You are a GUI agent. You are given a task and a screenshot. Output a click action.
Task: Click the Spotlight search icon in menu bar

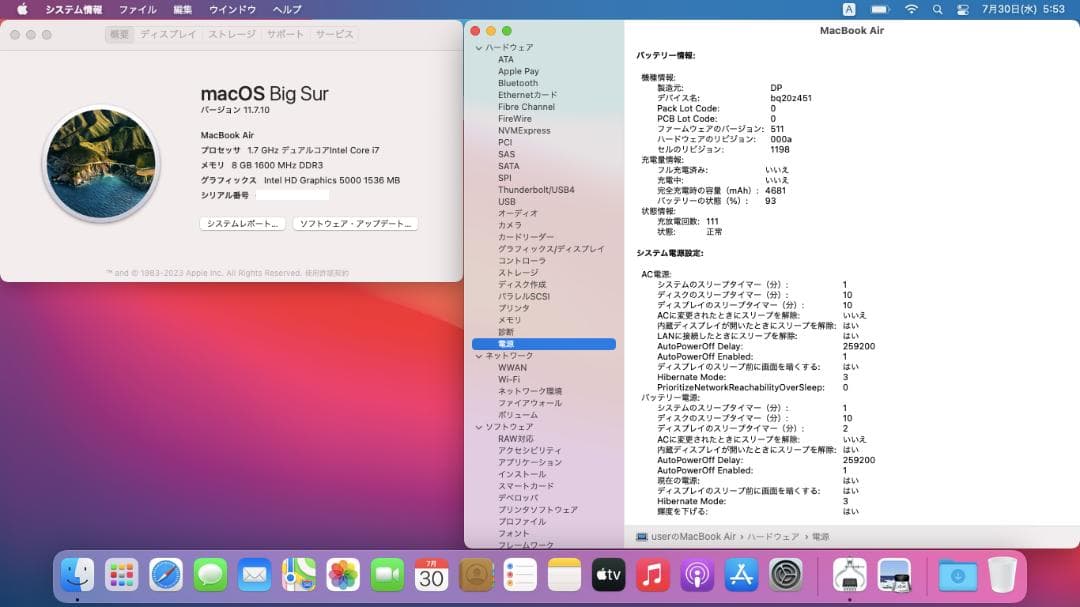936,9
